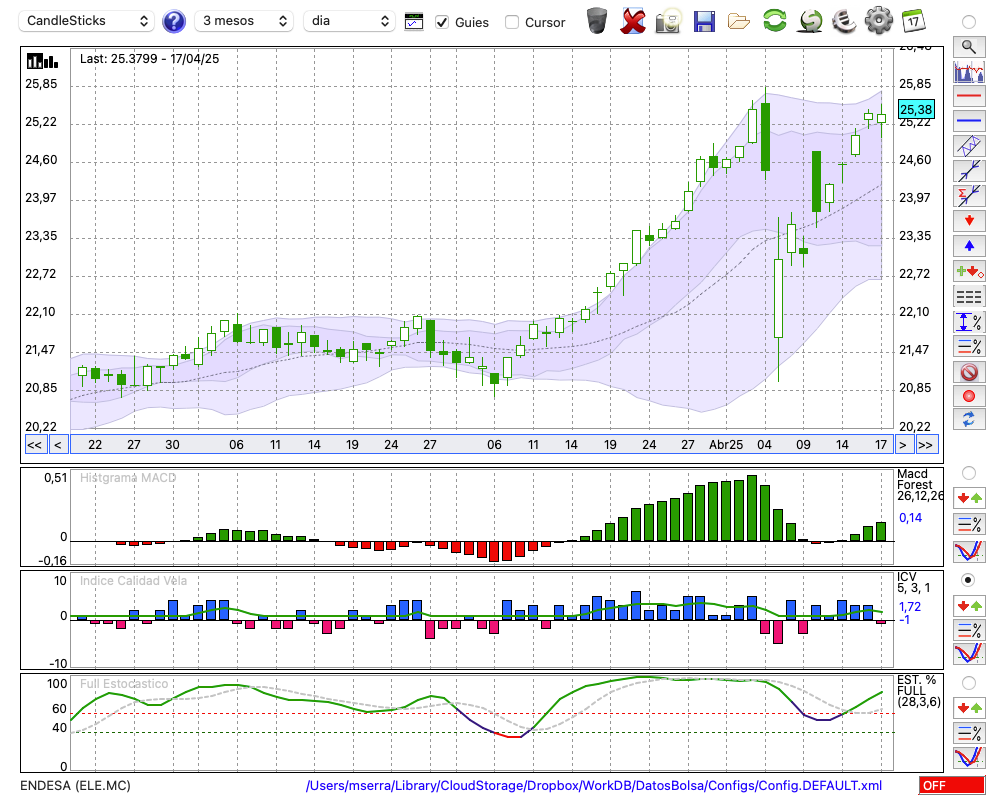Click the ICV panel lines-percent button
This screenshot has height=800, width=1000.
click(x=969, y=630)
